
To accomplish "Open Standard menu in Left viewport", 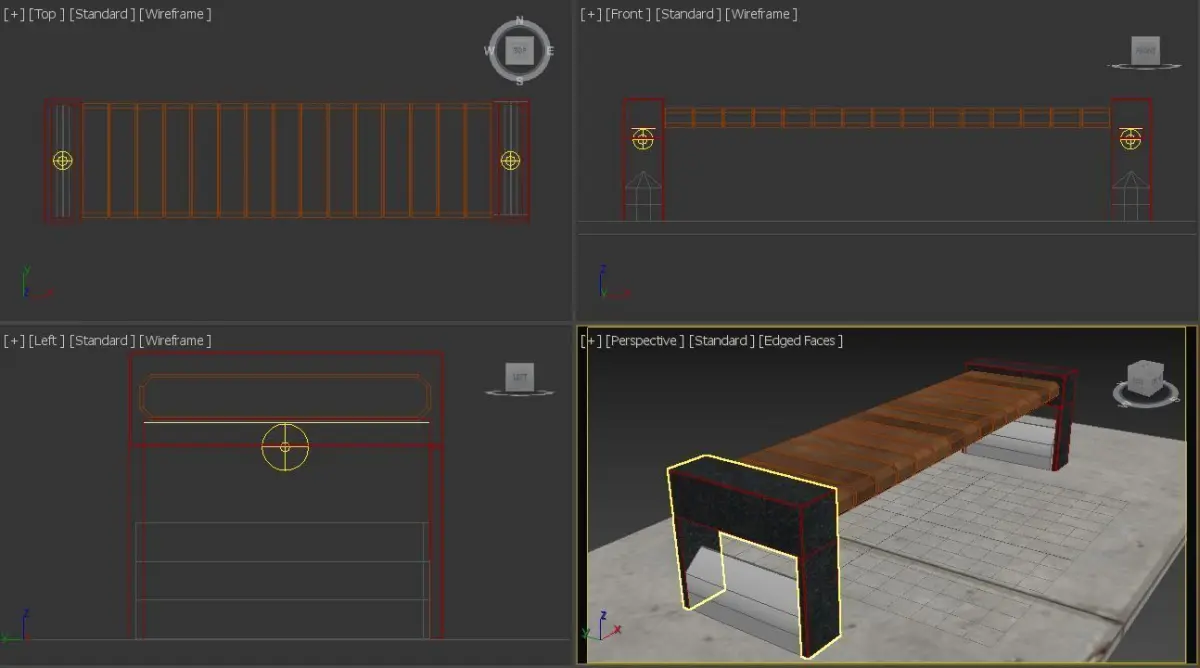I will [x=101, y=341].
